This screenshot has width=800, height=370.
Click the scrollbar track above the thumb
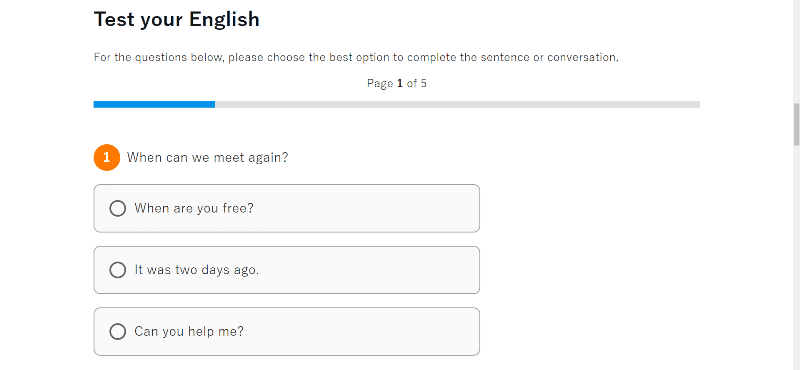click(x=796, y=51)
